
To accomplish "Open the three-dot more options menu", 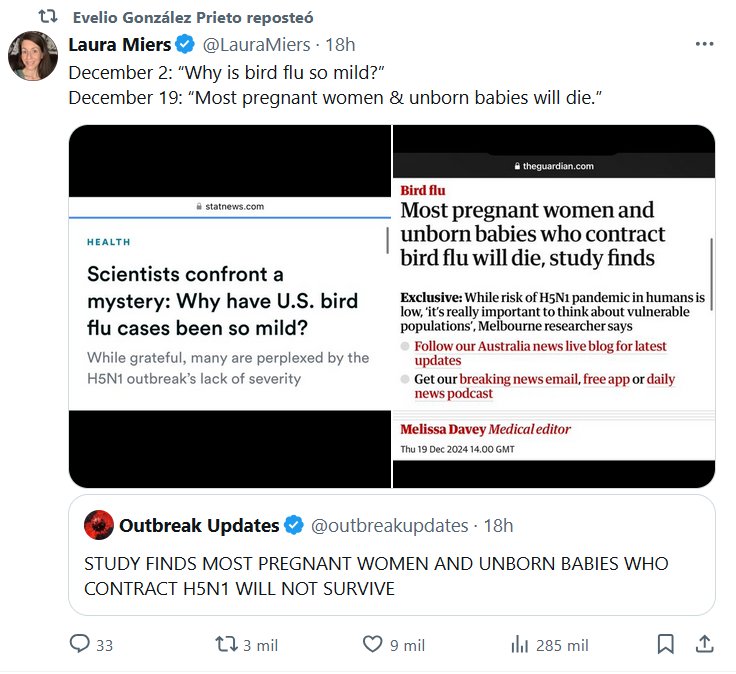I will pos(704,44).
